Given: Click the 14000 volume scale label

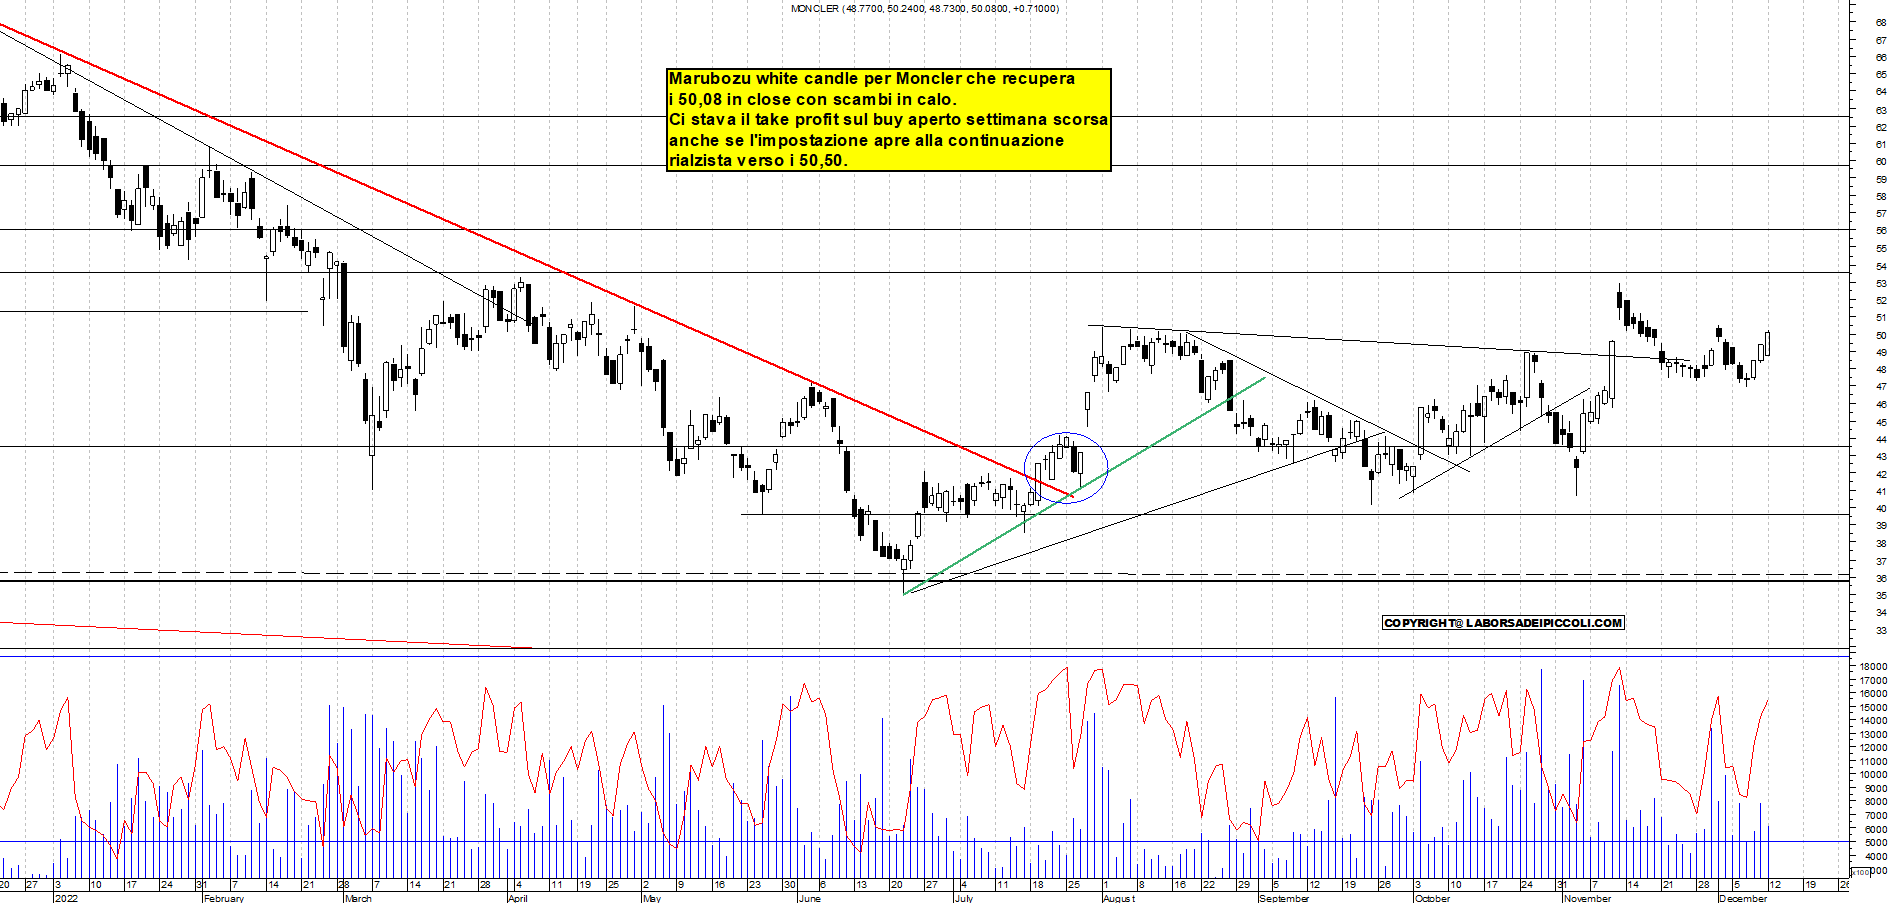Looking at the screenshot, I should click(x=1873, y=720).
